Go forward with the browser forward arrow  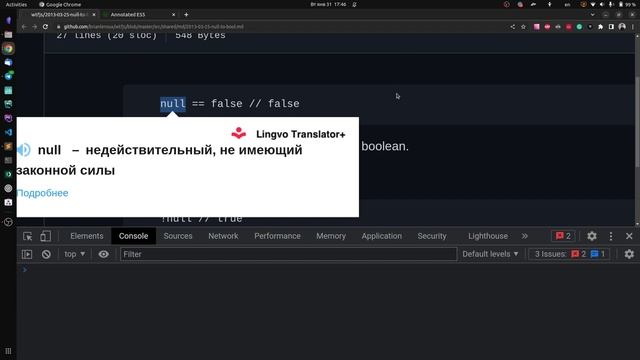pos(35,27)
